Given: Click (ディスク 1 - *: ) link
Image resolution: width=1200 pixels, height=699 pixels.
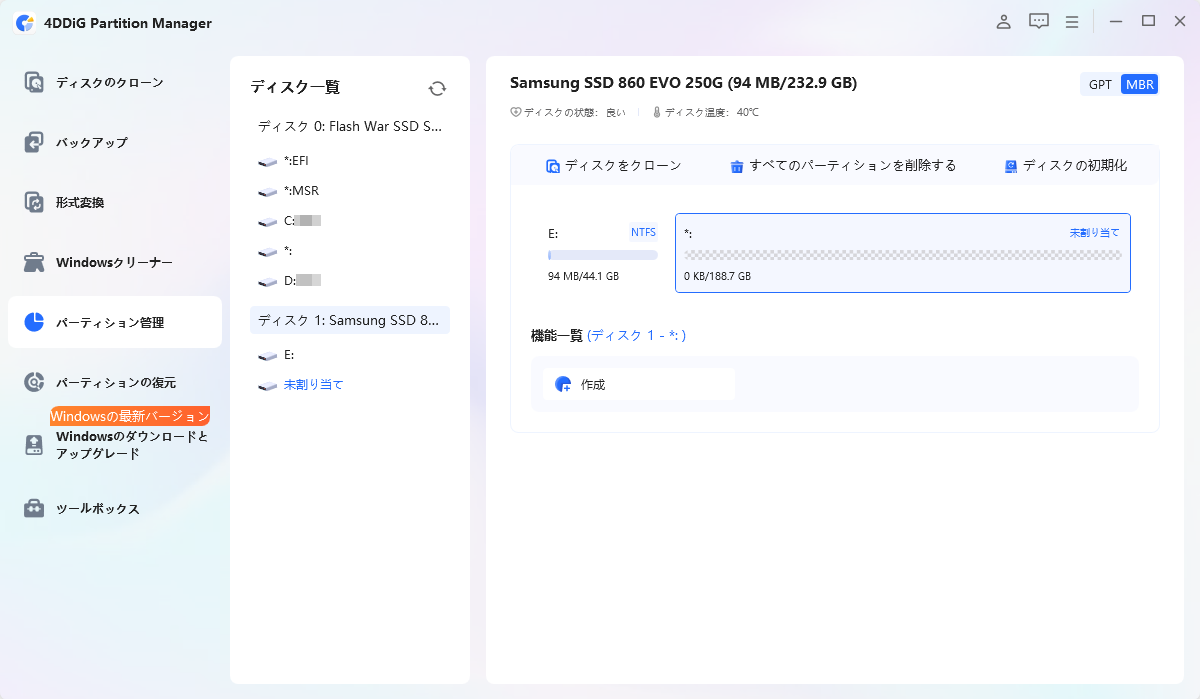Looking at the screenshot, I should [636, 336].
